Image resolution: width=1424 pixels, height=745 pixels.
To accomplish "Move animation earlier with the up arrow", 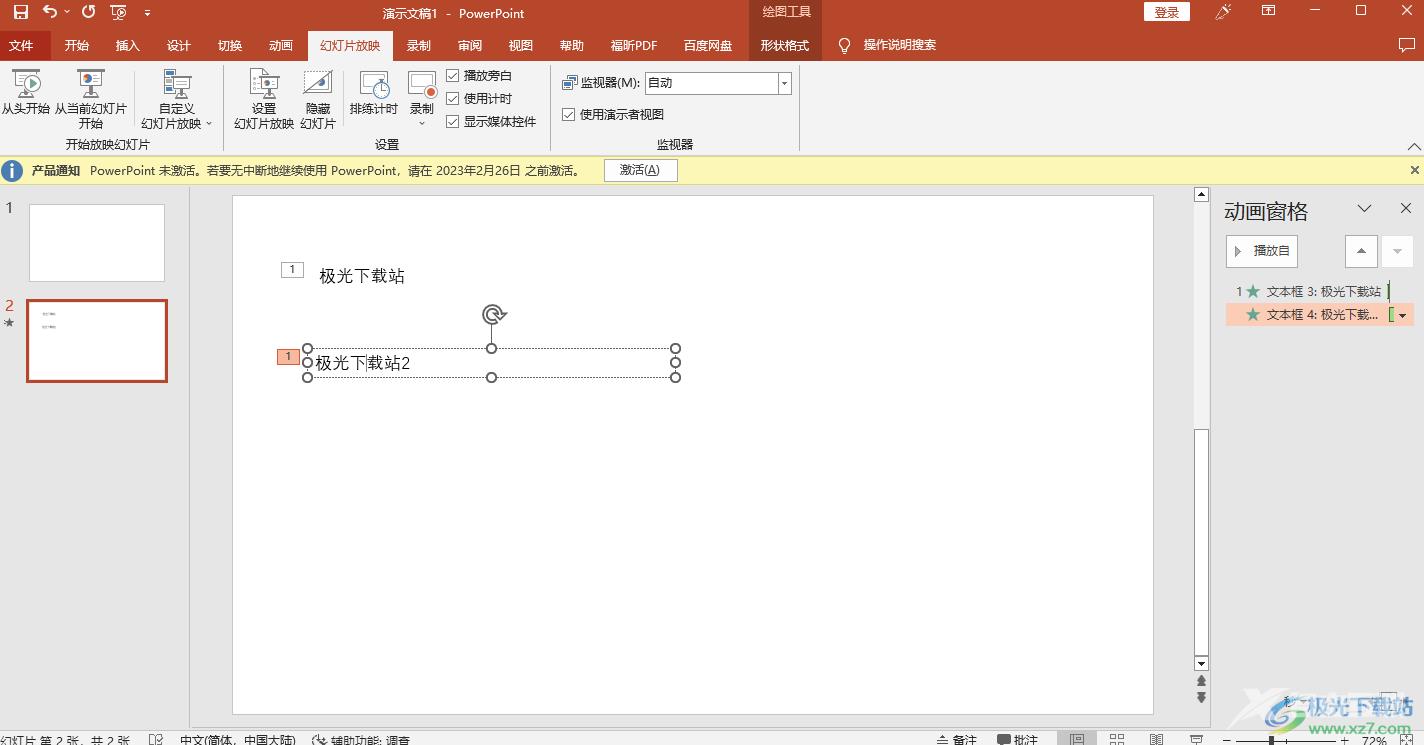I will click(x=1361, y=251).
